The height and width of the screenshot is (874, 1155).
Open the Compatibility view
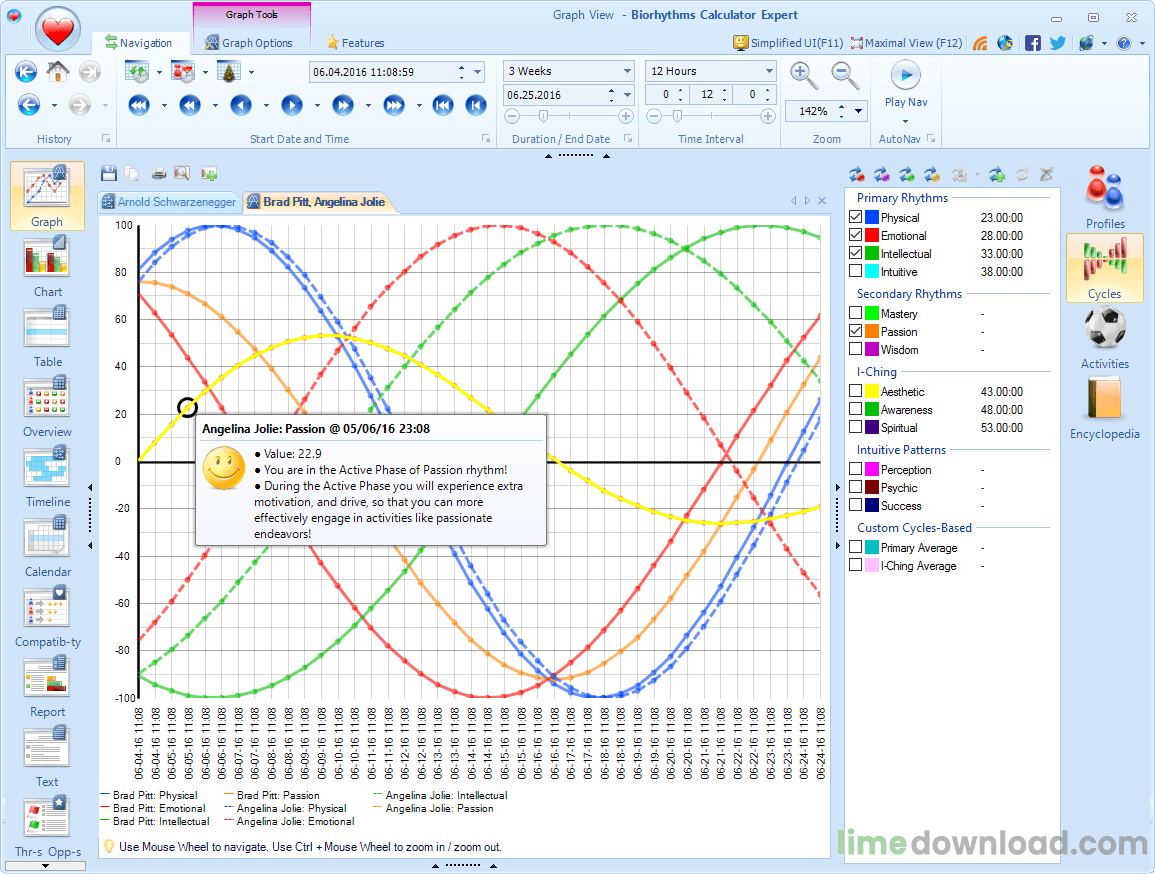tap(47, 616)
